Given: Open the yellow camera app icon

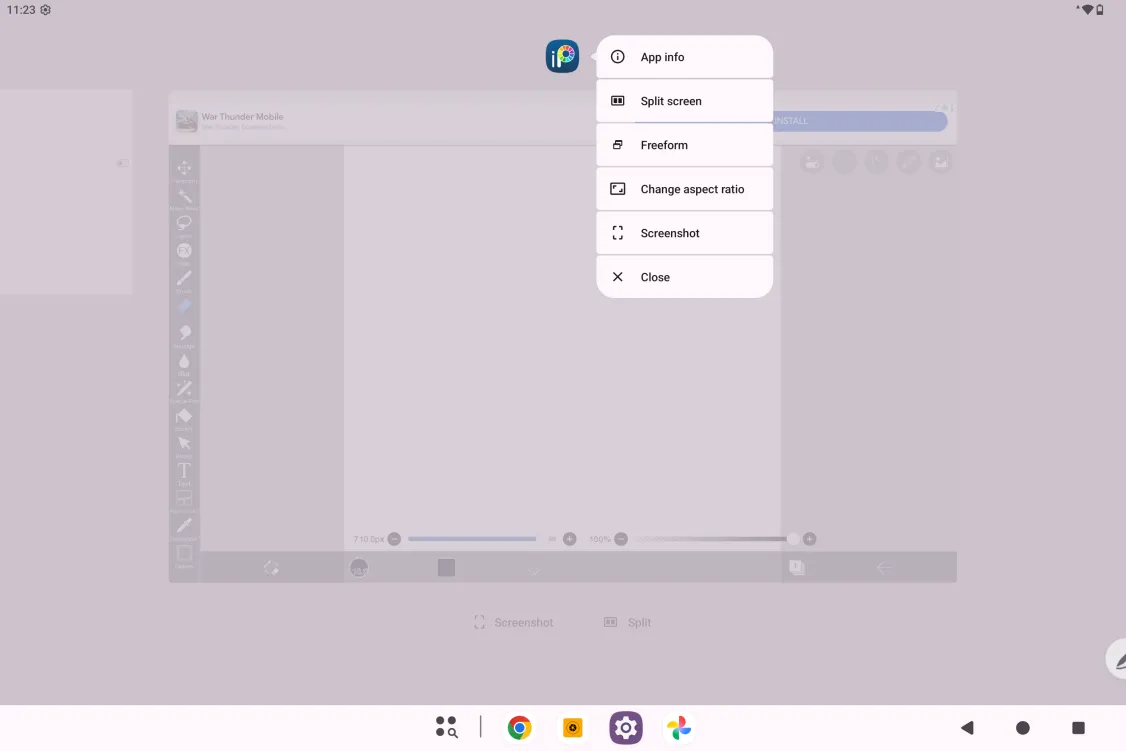Looking at the screenshot, I should coord(572,727).
